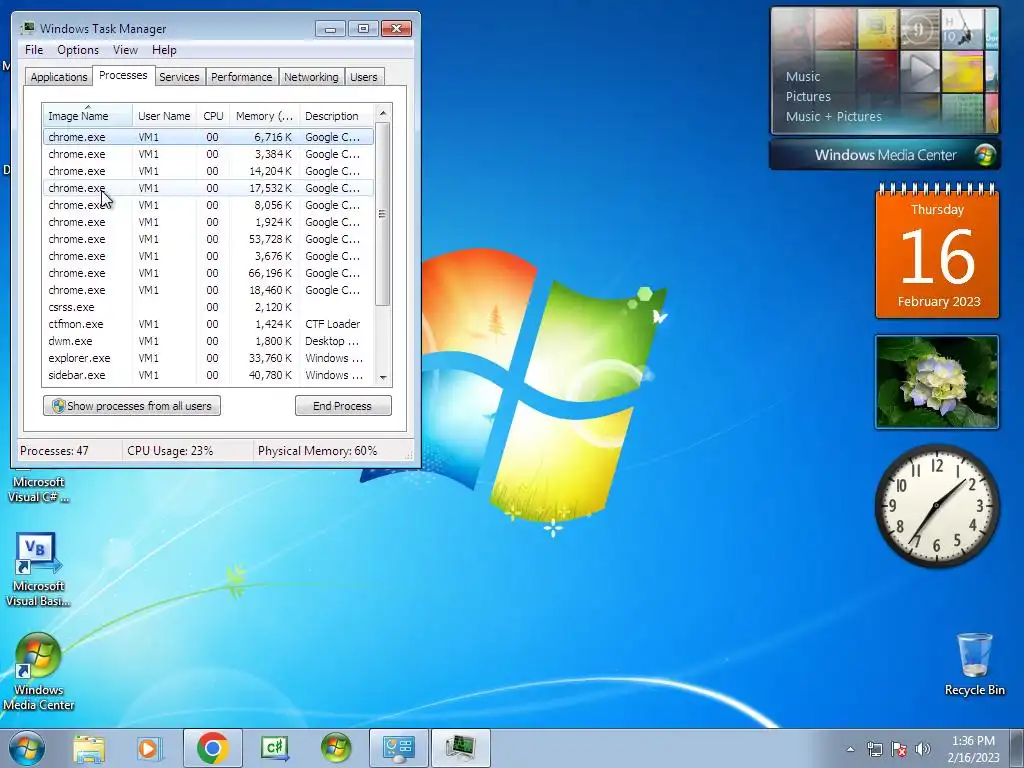Image resolution: width=1024 pixels, height=768 pixels.
Task: Open the Help menu
Action: tap(164, 50)
